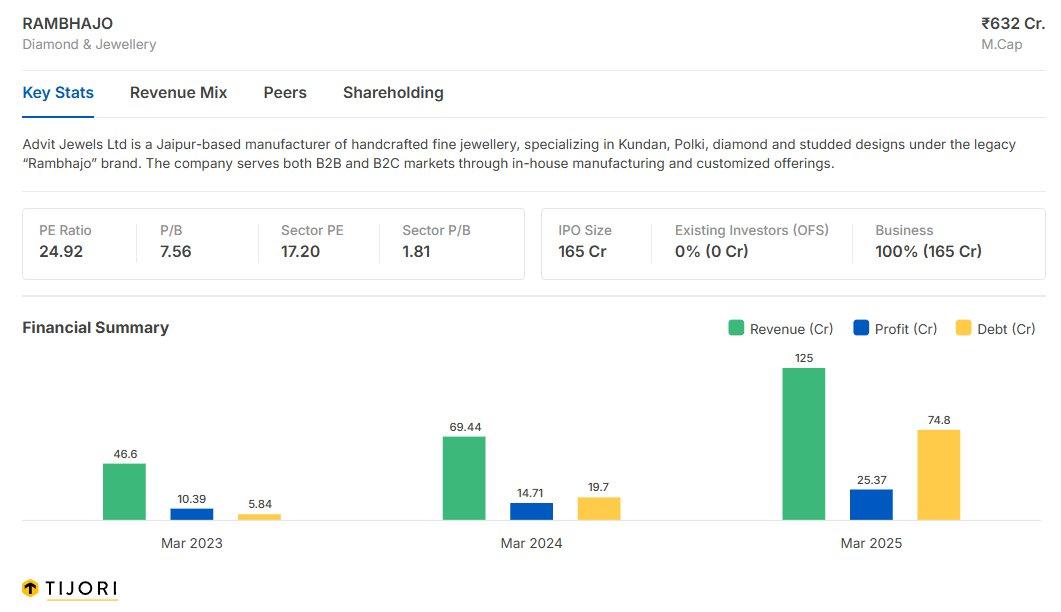Click the Mar 2024 profit bar
1061x612 pixels.
[x=531, y=511]
